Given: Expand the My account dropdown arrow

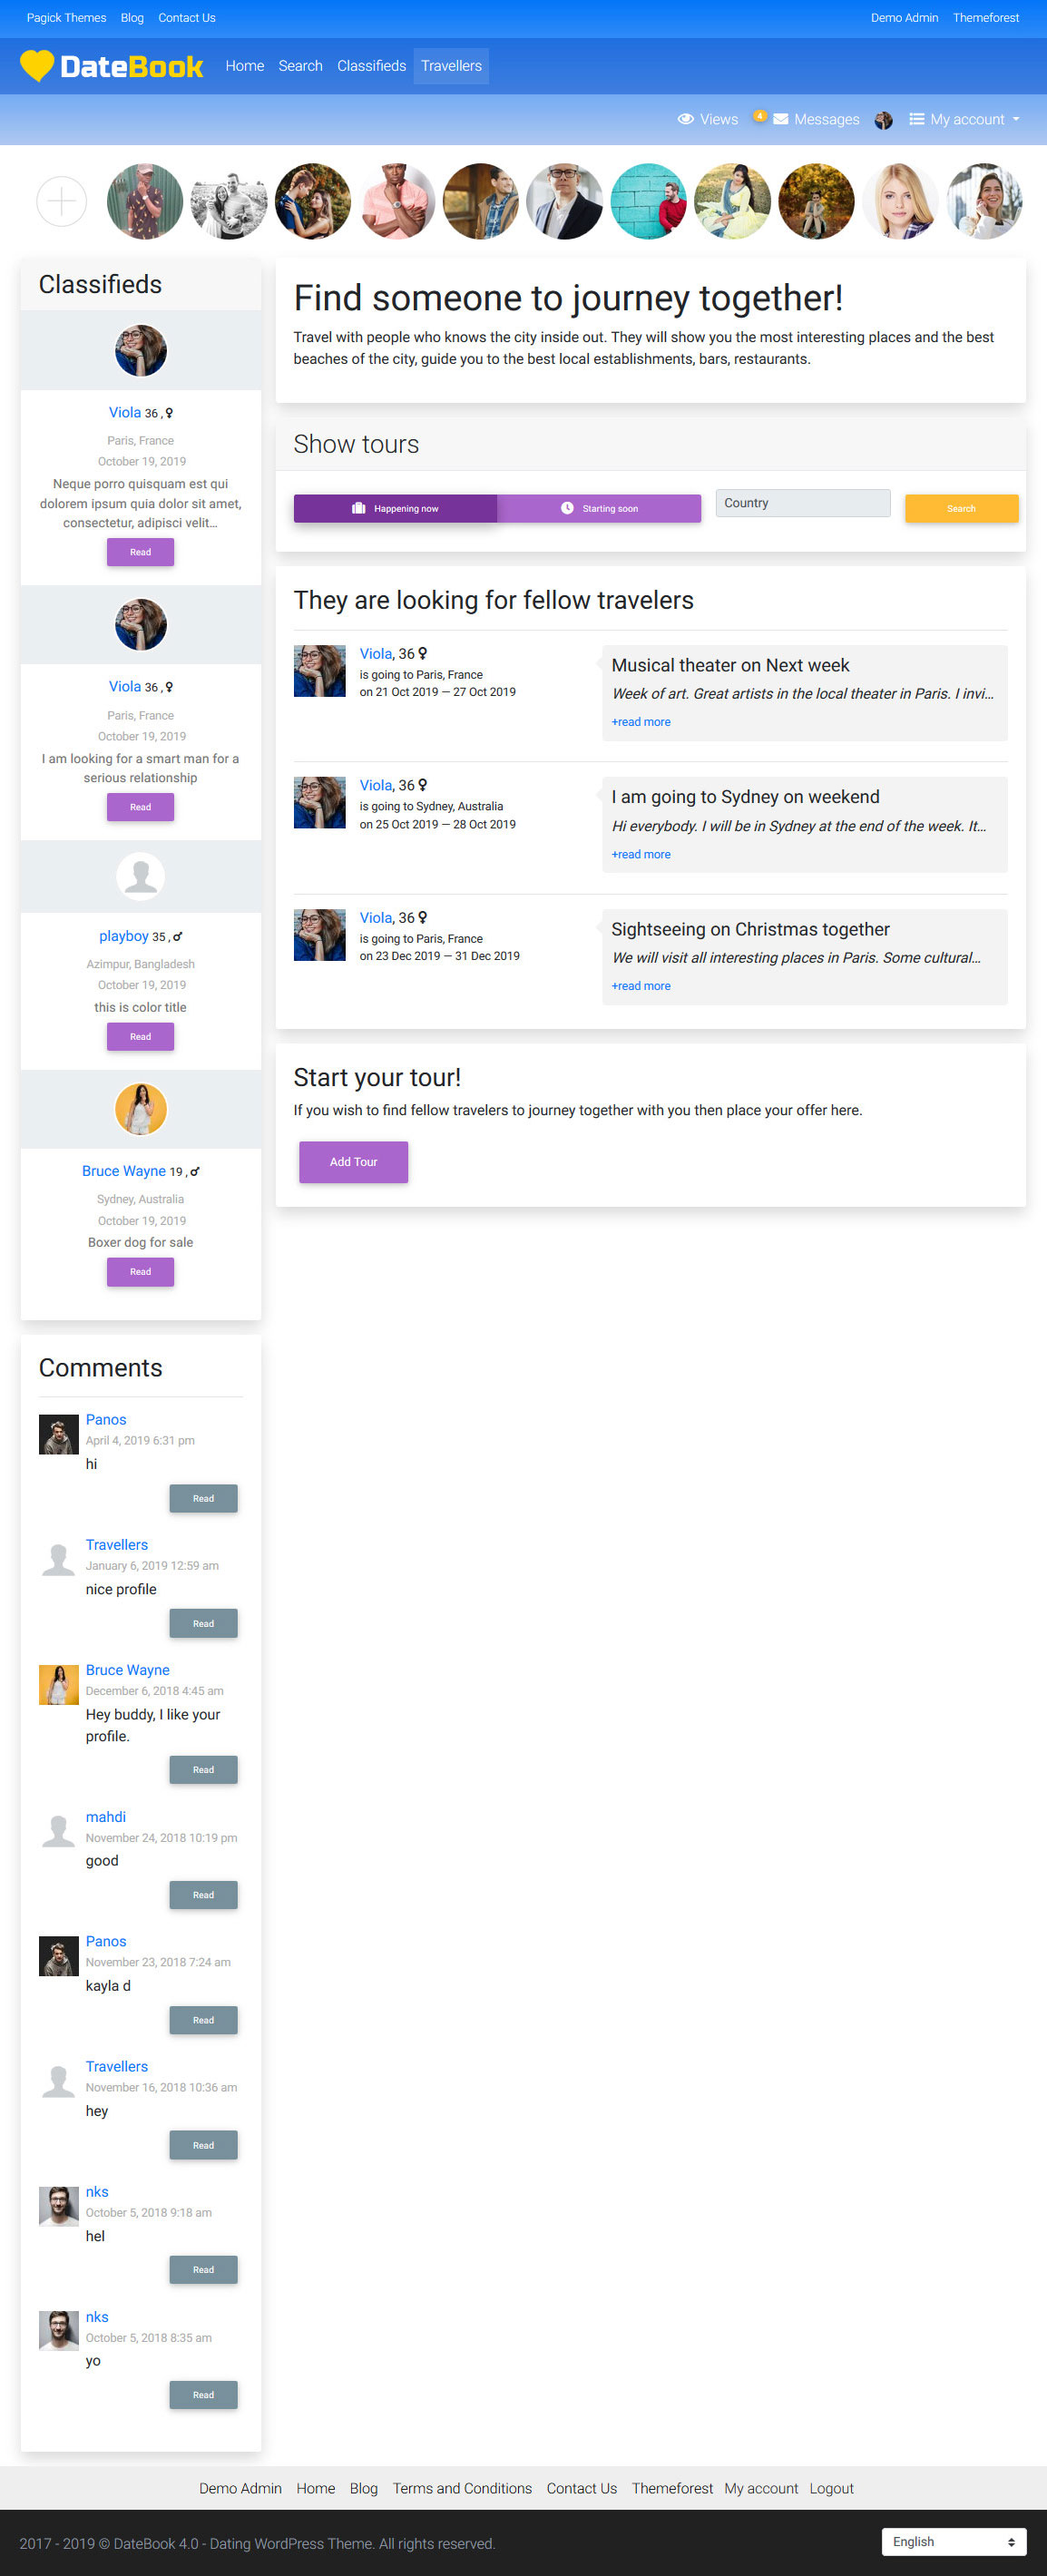Looking at the screenshot, I should click(x=1016, y=119).
